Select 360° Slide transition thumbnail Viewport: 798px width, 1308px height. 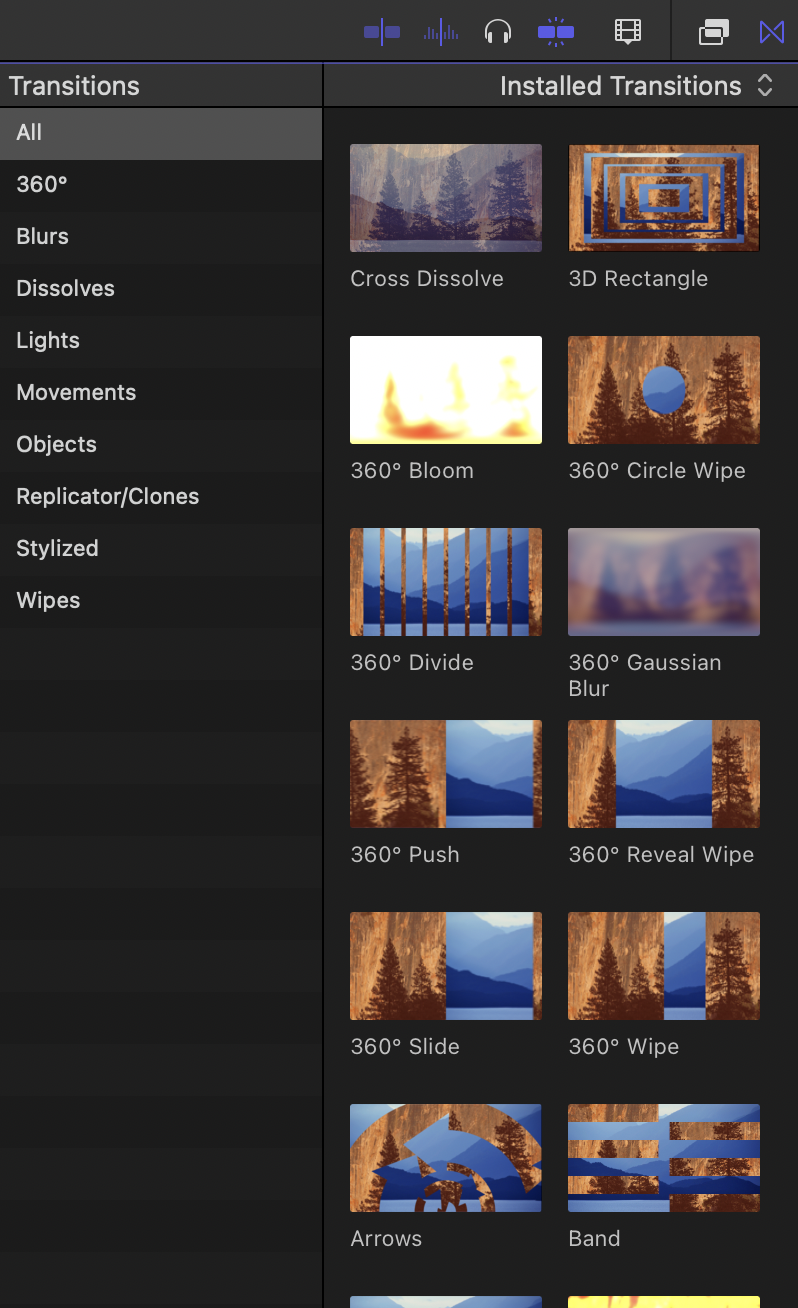446,966
